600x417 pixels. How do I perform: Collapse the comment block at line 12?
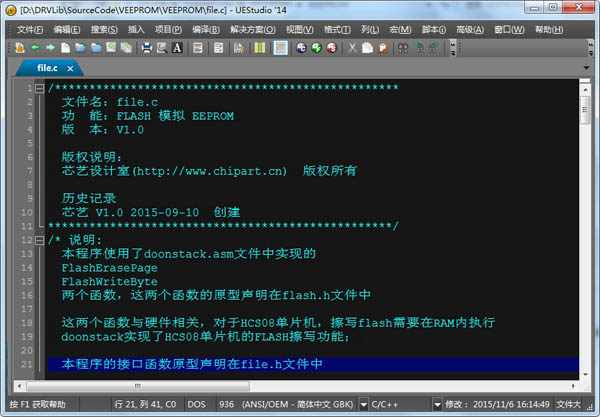click(x=39, y=240)
